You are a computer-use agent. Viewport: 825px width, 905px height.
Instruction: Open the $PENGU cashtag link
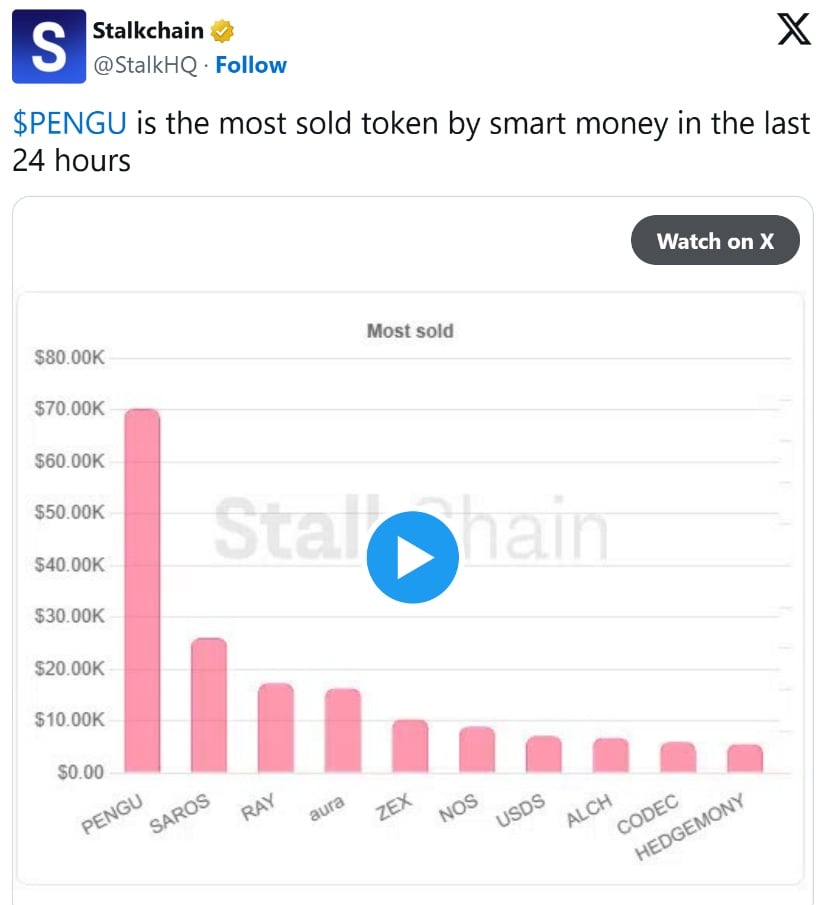[x=70, y=124]
